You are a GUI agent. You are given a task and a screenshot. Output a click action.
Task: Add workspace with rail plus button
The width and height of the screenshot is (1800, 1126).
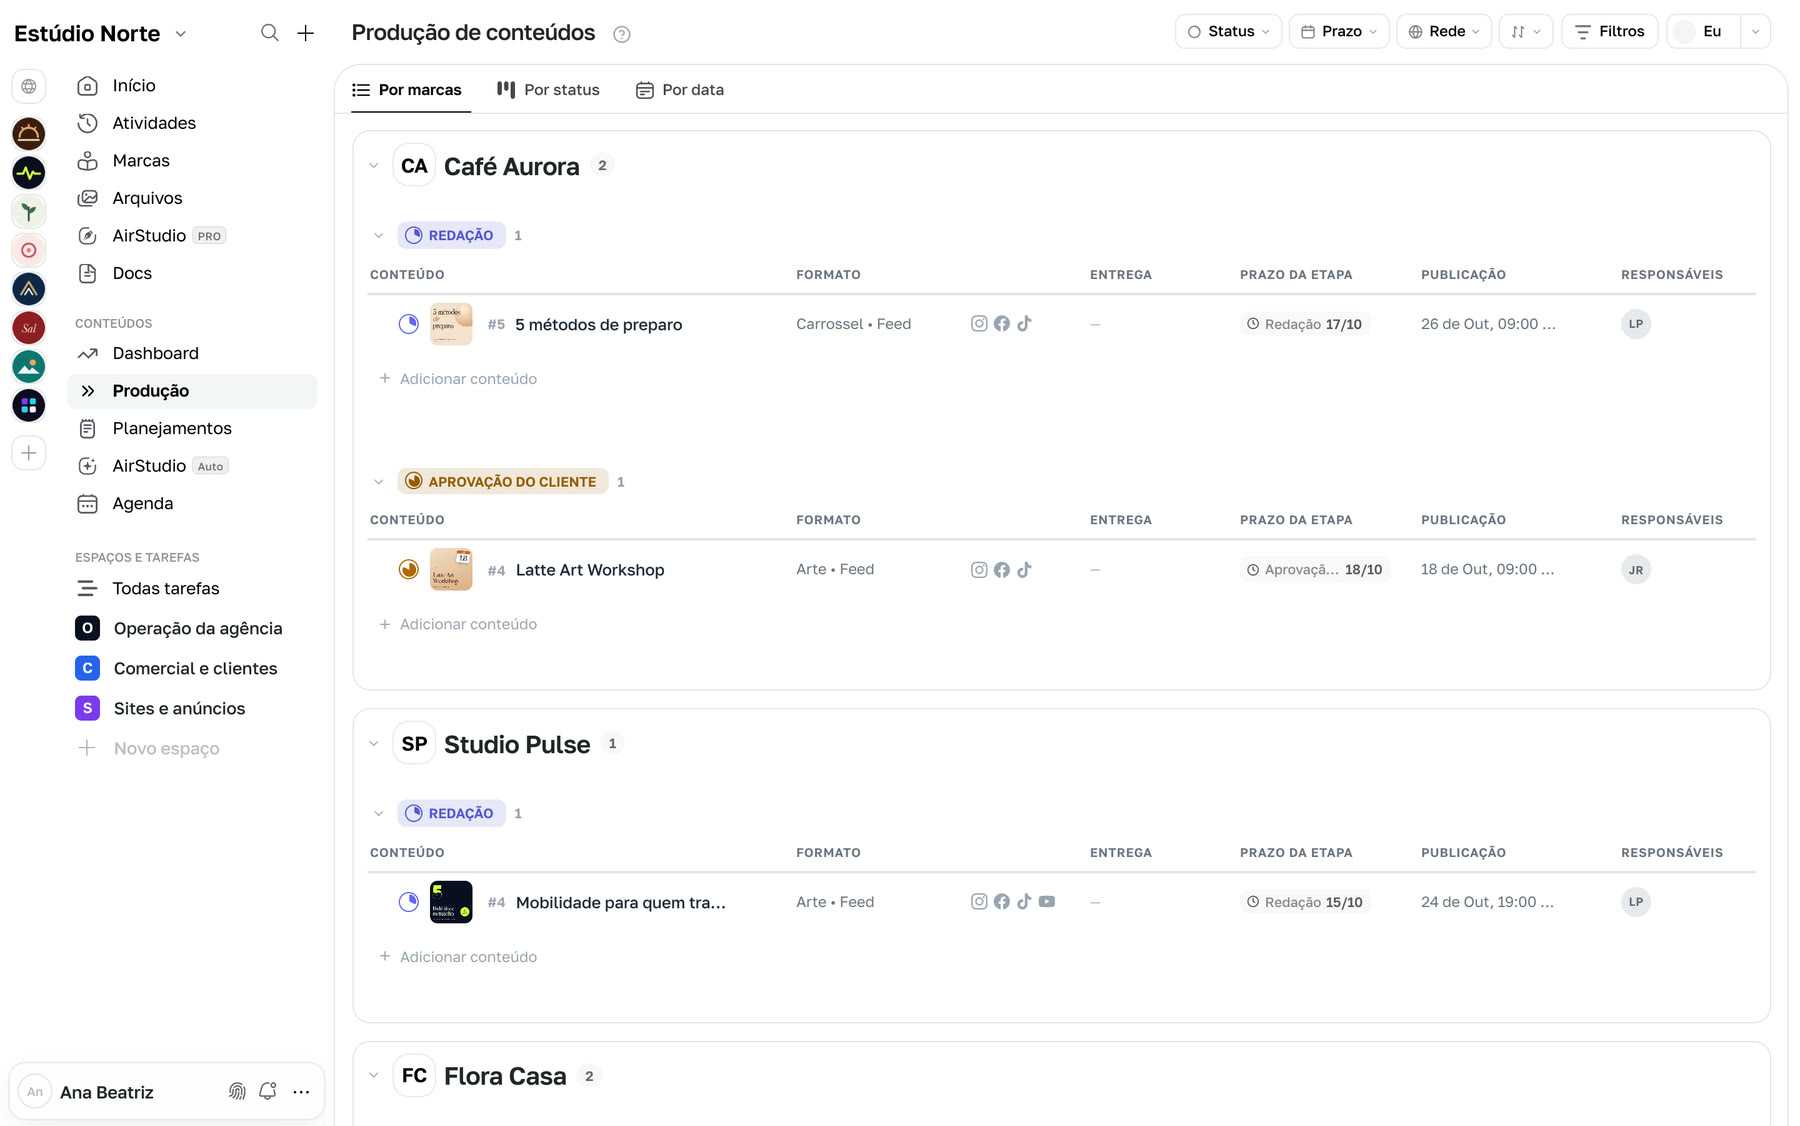click(29, 453)
